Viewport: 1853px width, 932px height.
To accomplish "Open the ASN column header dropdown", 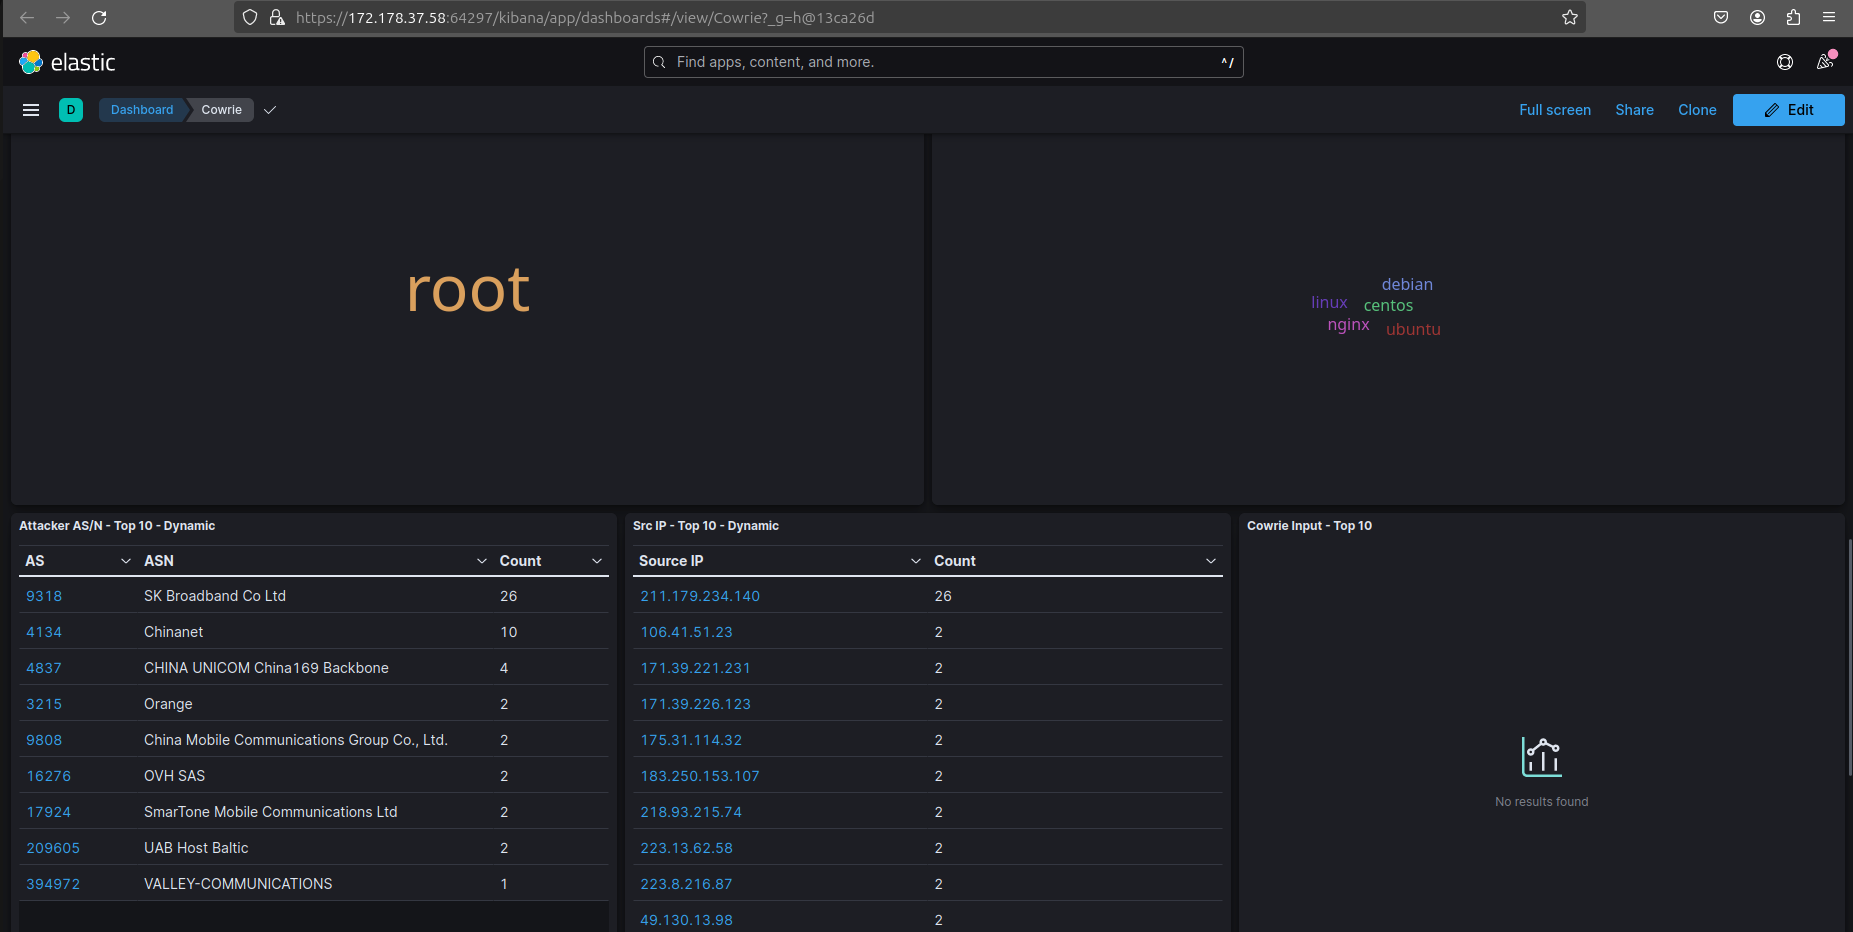I will click(482, 561).
